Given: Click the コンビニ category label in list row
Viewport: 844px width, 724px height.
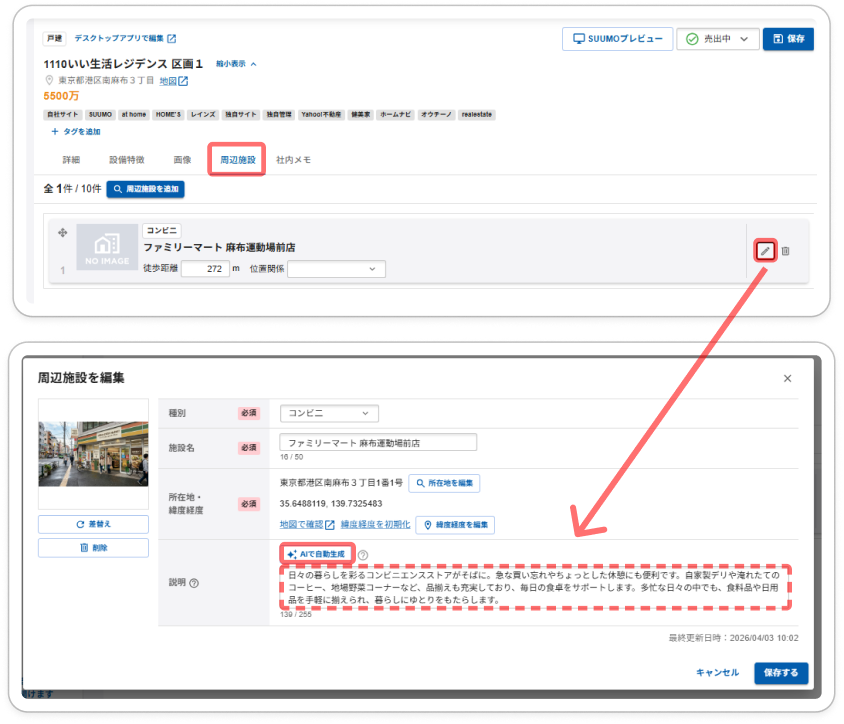Looking at the screenshot, I should coord(161,230).
